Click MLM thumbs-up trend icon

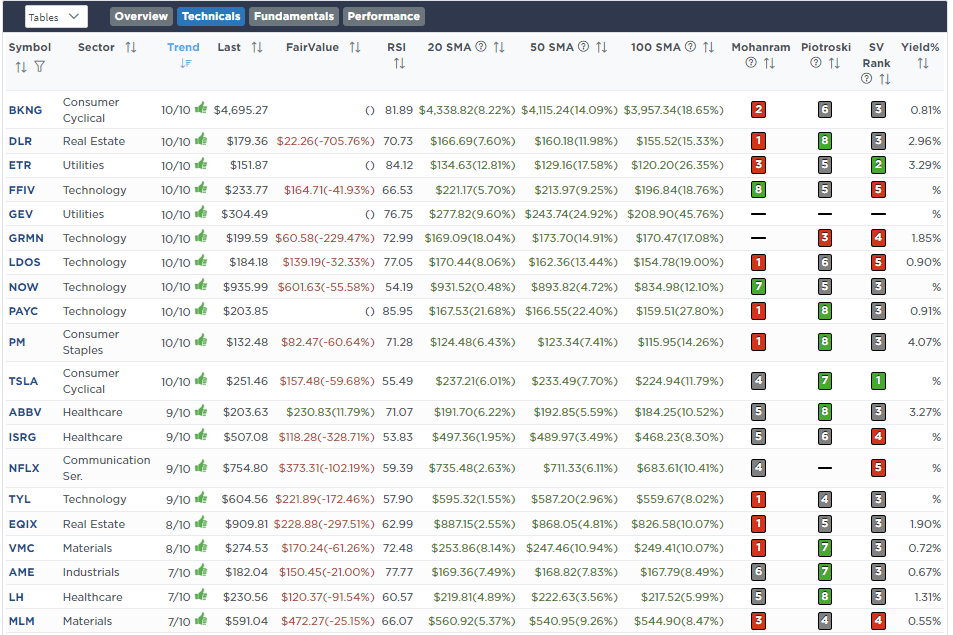(x=201, y=619)
